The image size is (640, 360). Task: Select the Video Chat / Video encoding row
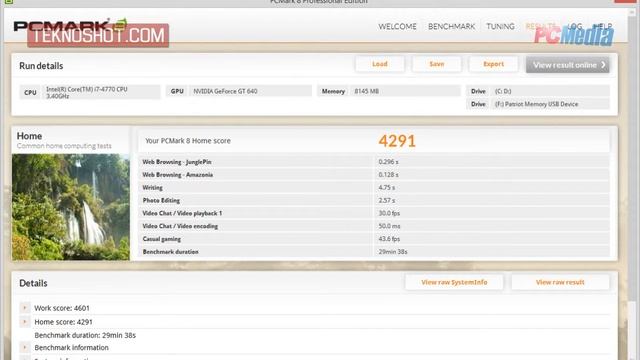tap(374, 226)
